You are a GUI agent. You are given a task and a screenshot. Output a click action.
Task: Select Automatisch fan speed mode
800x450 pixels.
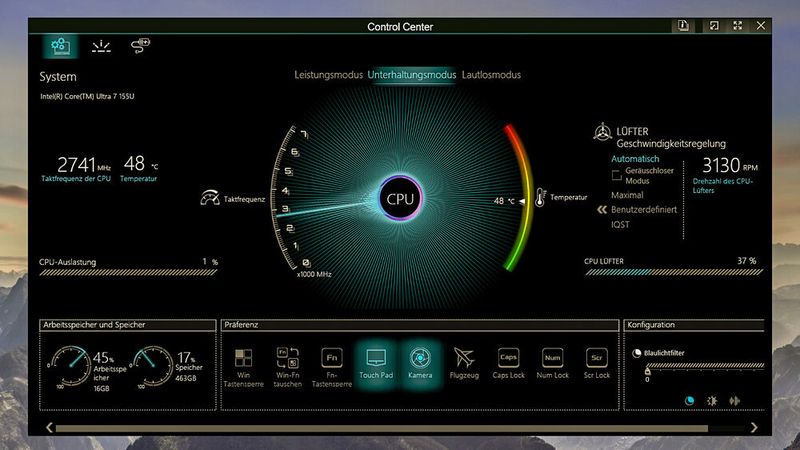pos(635,159)
